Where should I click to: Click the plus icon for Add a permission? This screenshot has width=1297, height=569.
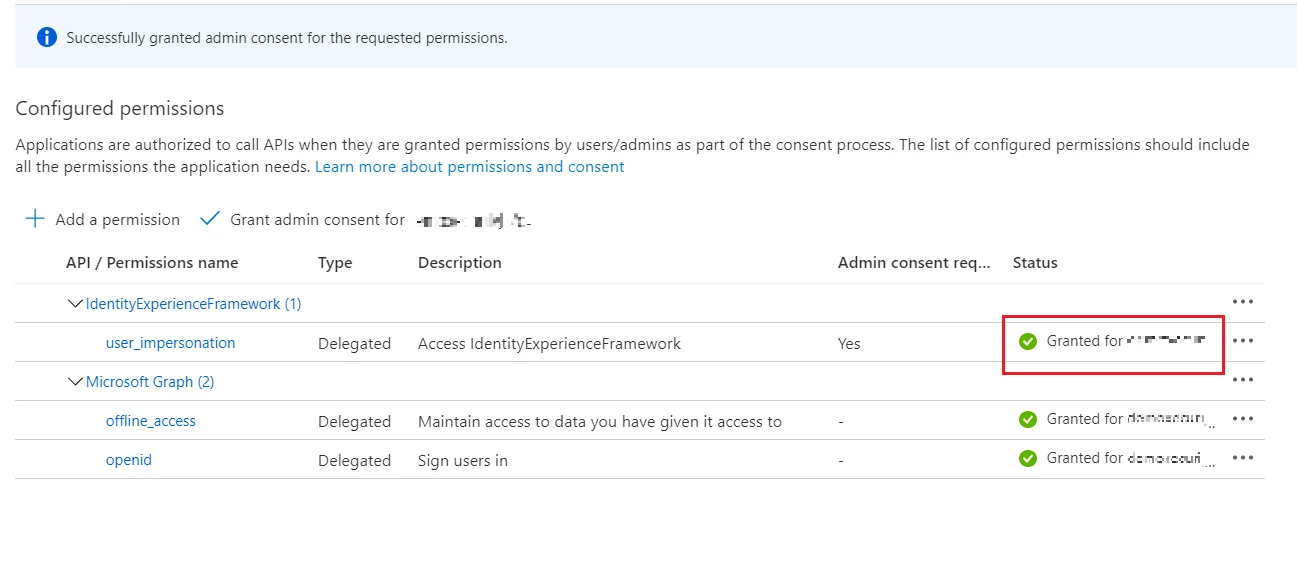point(35,219)
